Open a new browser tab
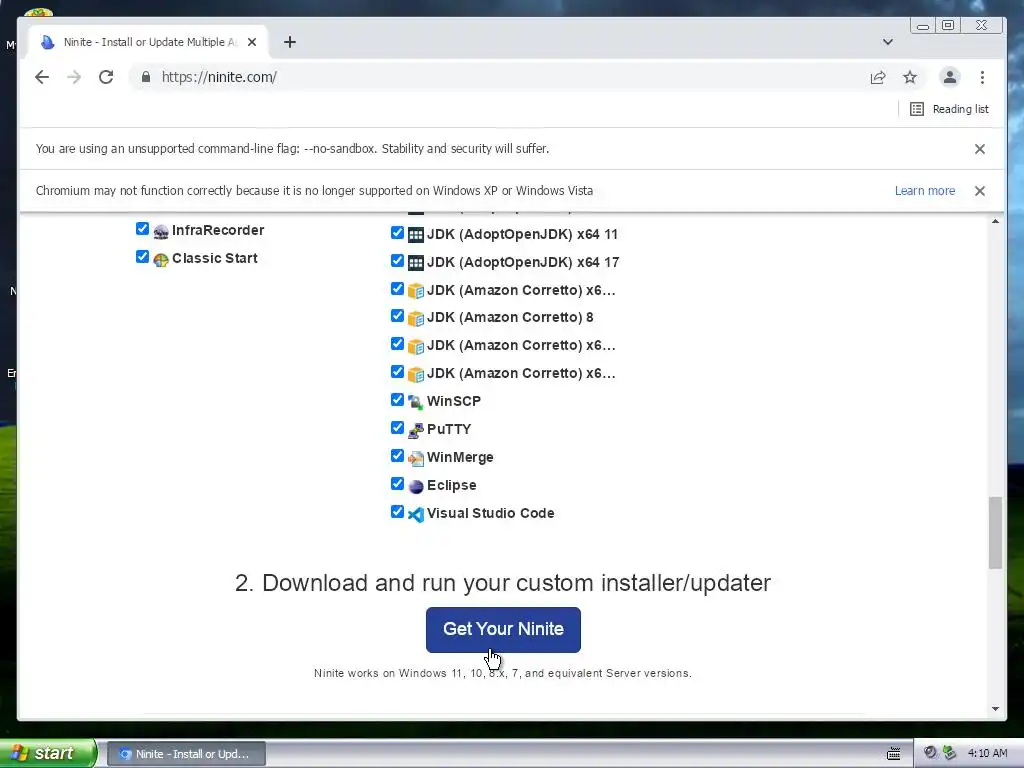The width and height of the screenshot is (1024, 768). click(x=290, y=42)
